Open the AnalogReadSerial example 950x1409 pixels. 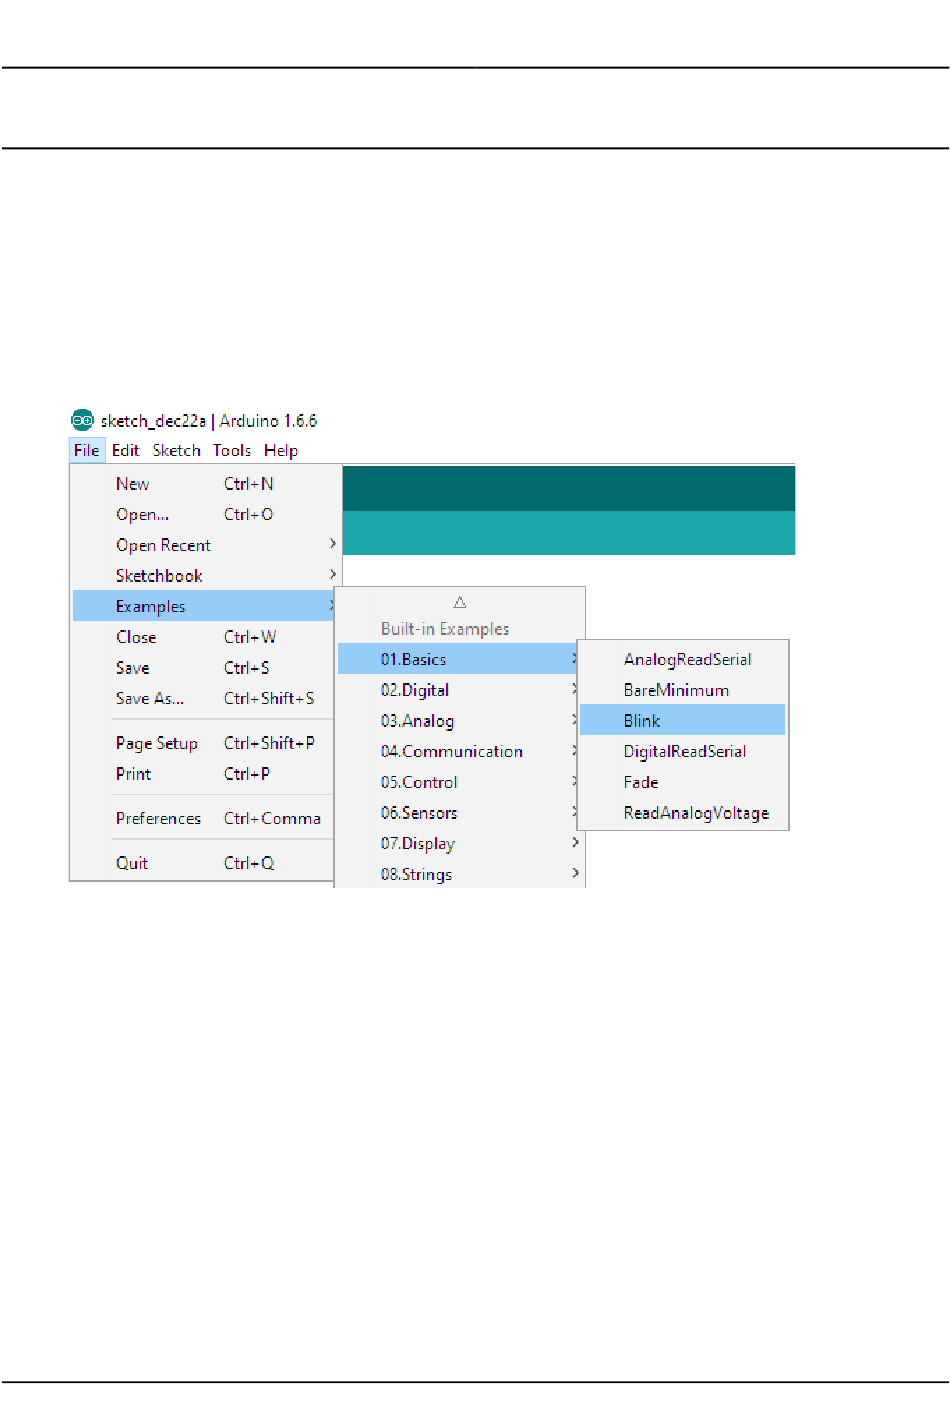pyautogui.click(x=687, y=659)
